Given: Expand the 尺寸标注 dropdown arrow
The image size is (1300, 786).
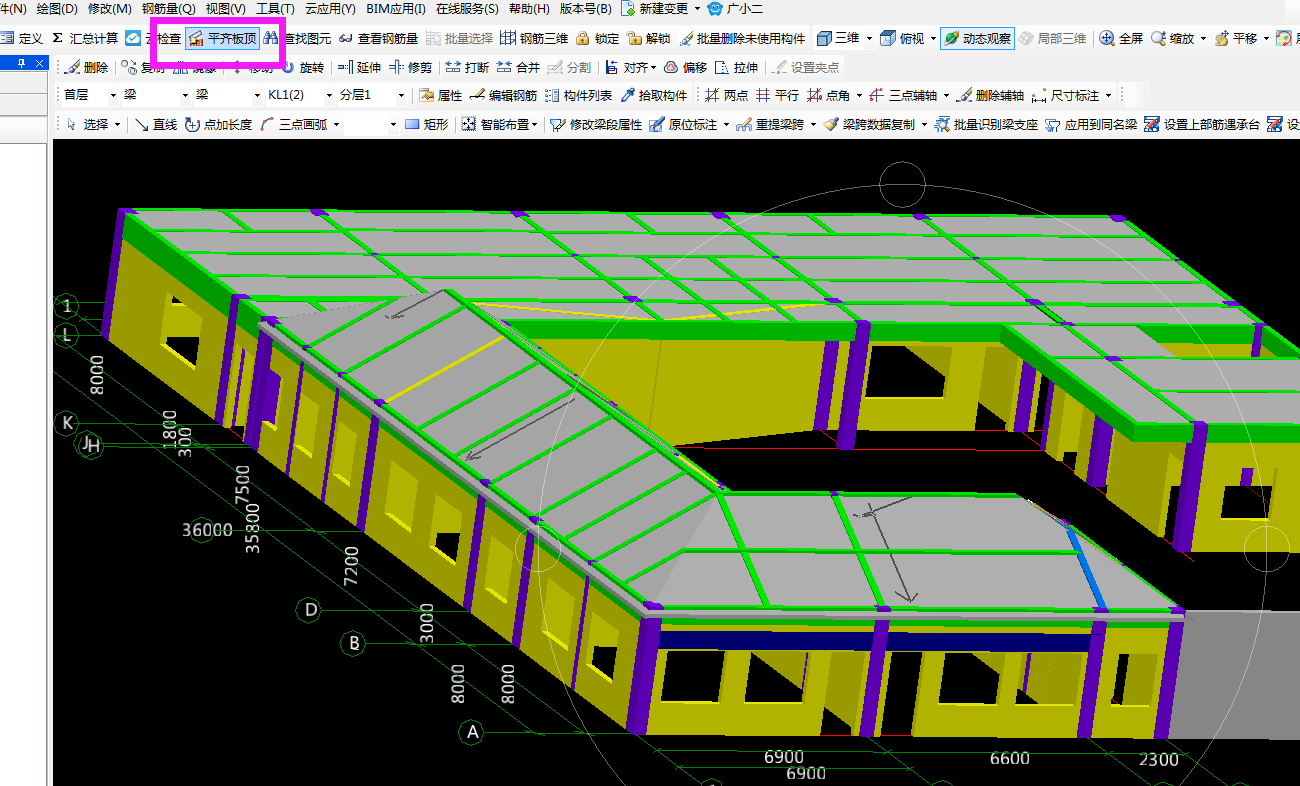Looking at the screenshot, I should pyautogui.click(x=1109, y=96).
